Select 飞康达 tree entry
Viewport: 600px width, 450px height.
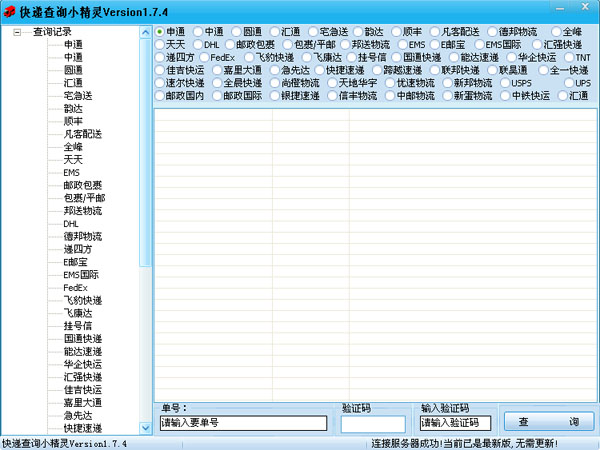(x=78, y=313)
